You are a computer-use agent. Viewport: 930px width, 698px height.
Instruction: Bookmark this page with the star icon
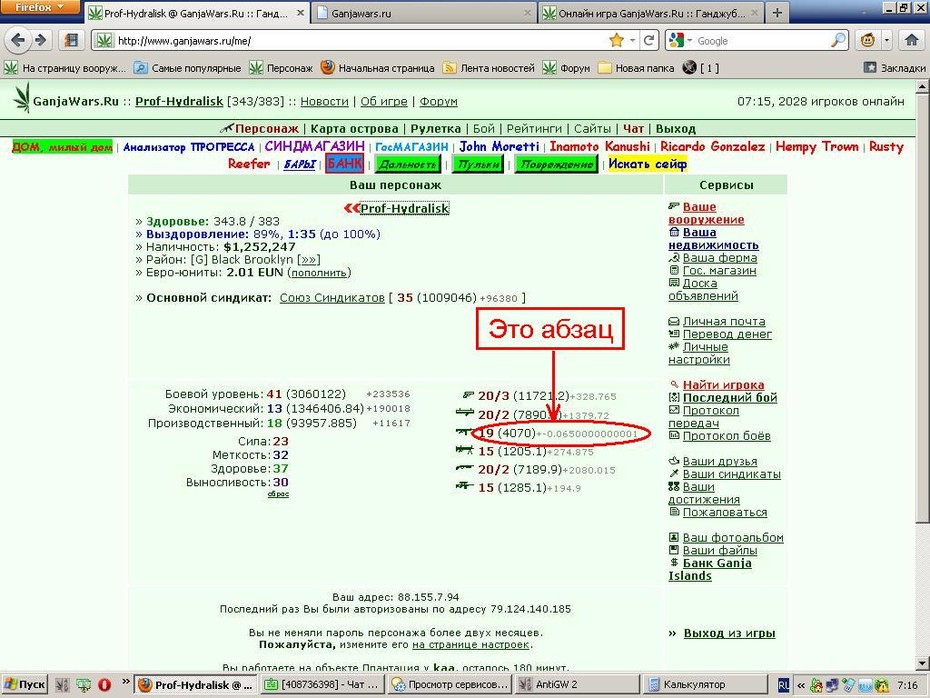click(616, 40)
